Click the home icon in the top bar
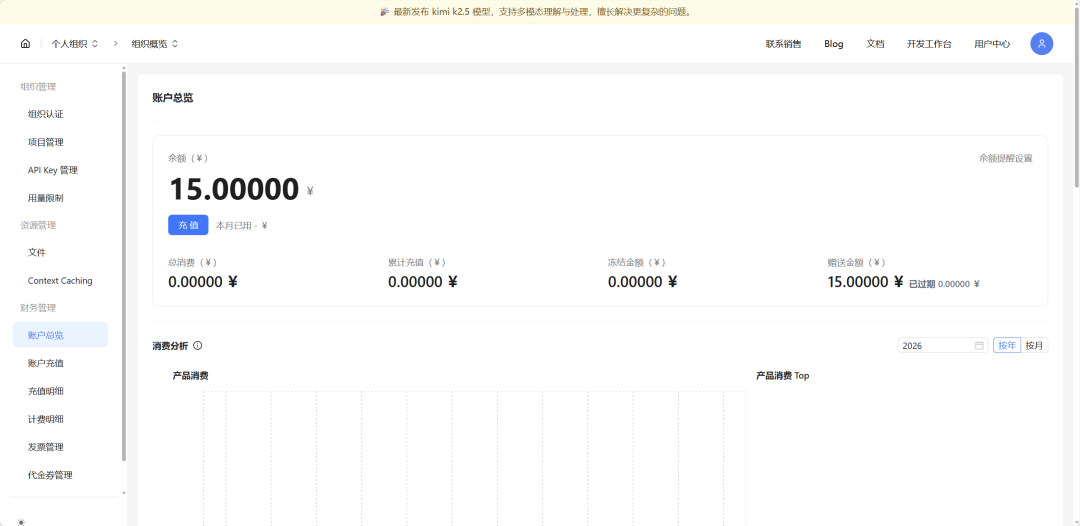The width and height of the screenshot is (1080, 526). [x=25, y=44]
